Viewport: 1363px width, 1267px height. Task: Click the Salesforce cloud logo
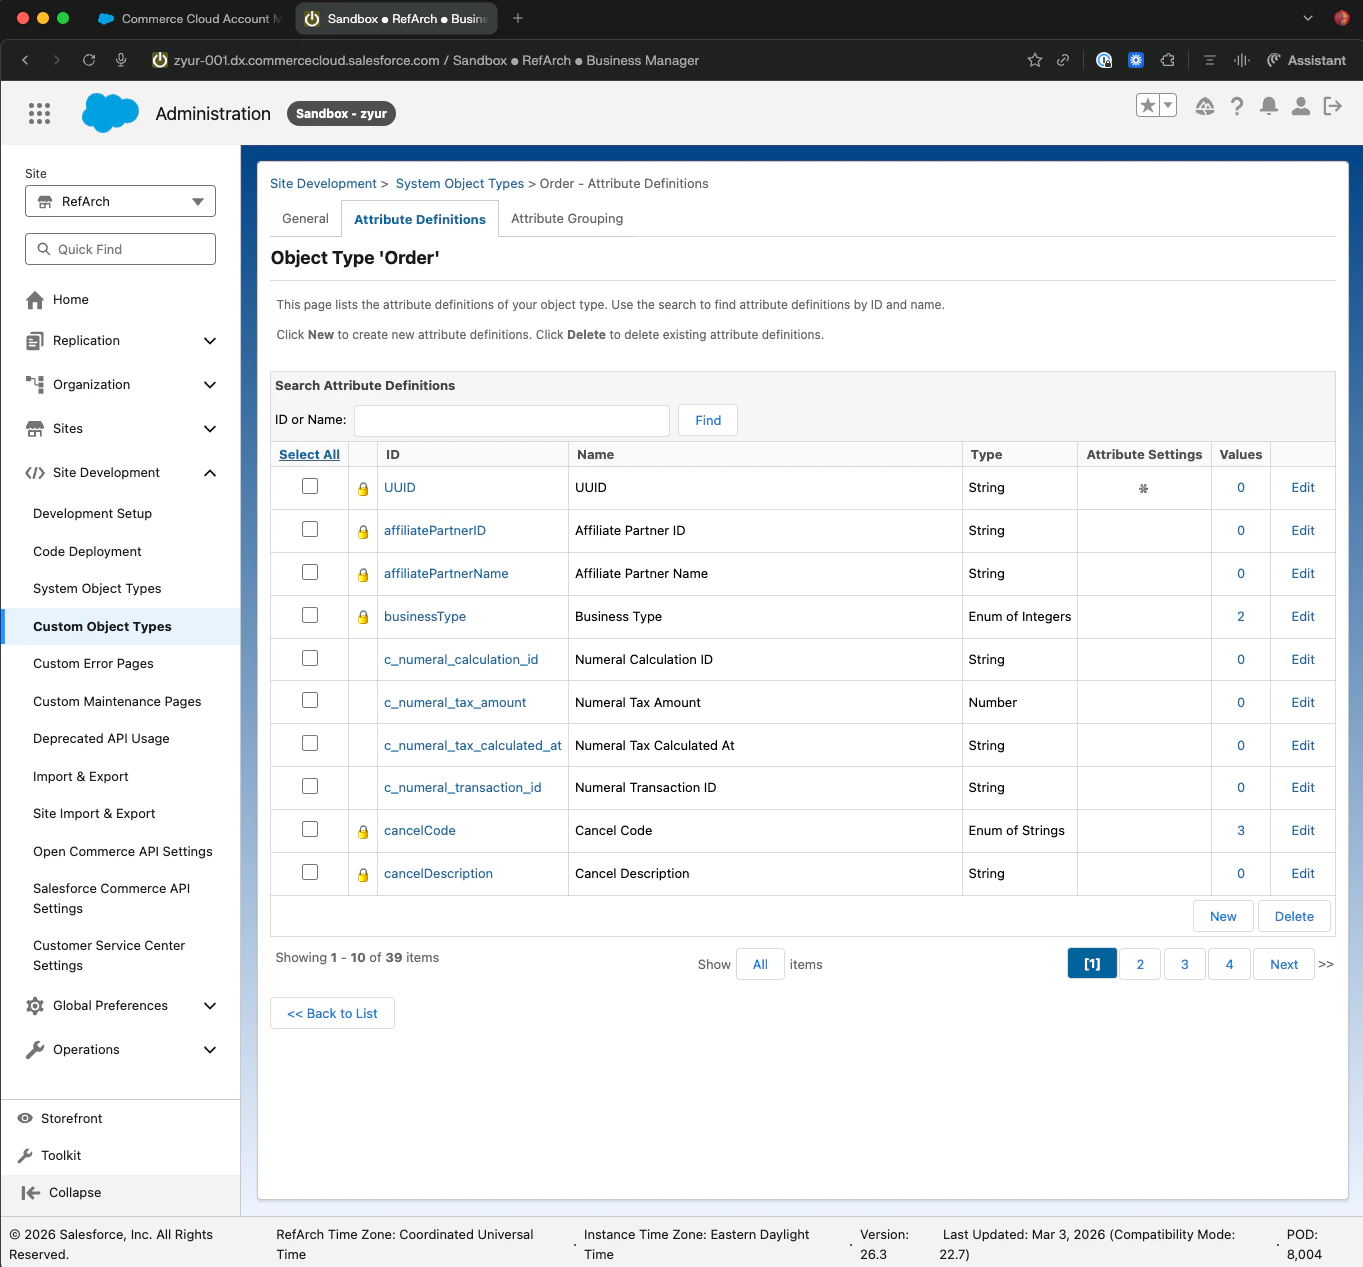click(x=110, y=113)
